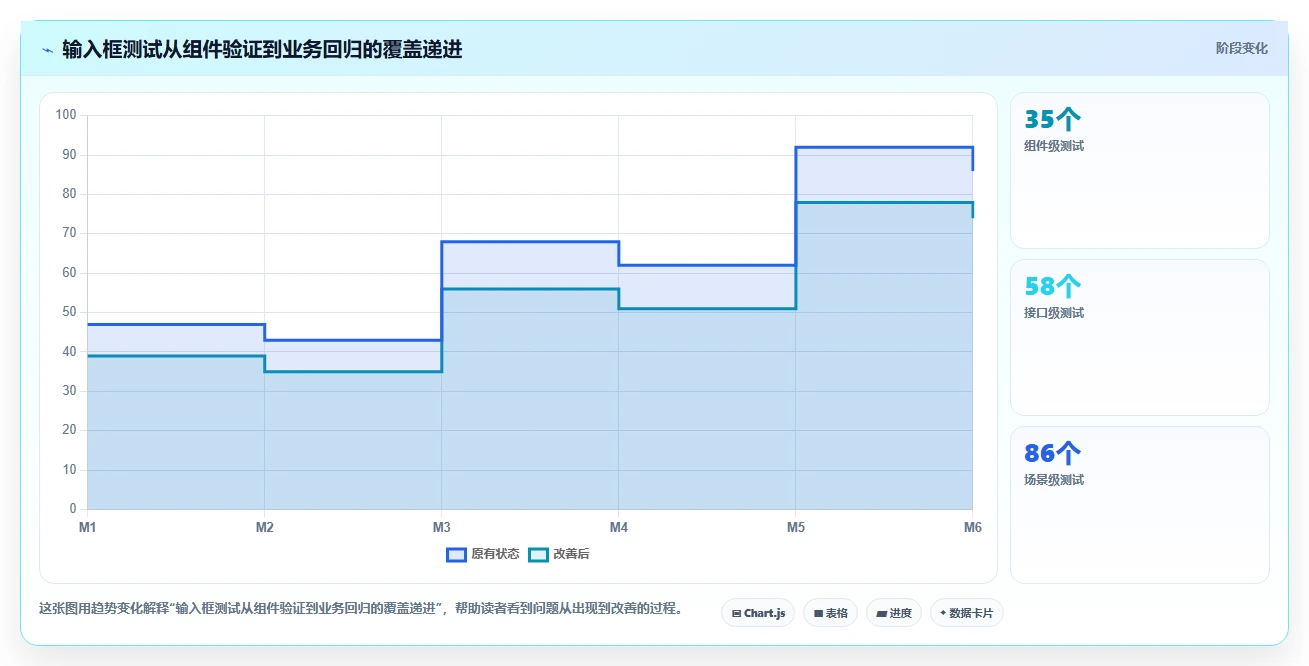Click the 100 y-axis value
The height and width of the screenshot is (666, 1309).
pyautogui.click(x=66, y=115)
